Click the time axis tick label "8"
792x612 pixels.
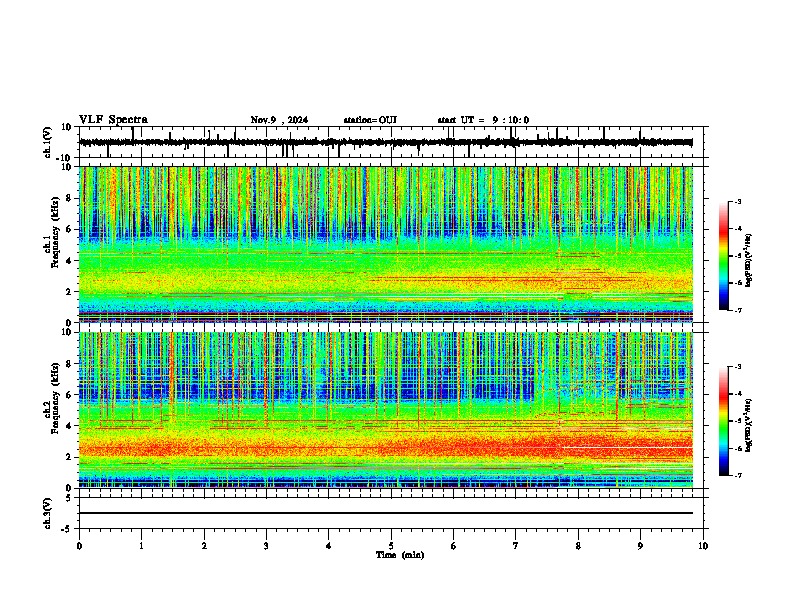coord(578,546)
